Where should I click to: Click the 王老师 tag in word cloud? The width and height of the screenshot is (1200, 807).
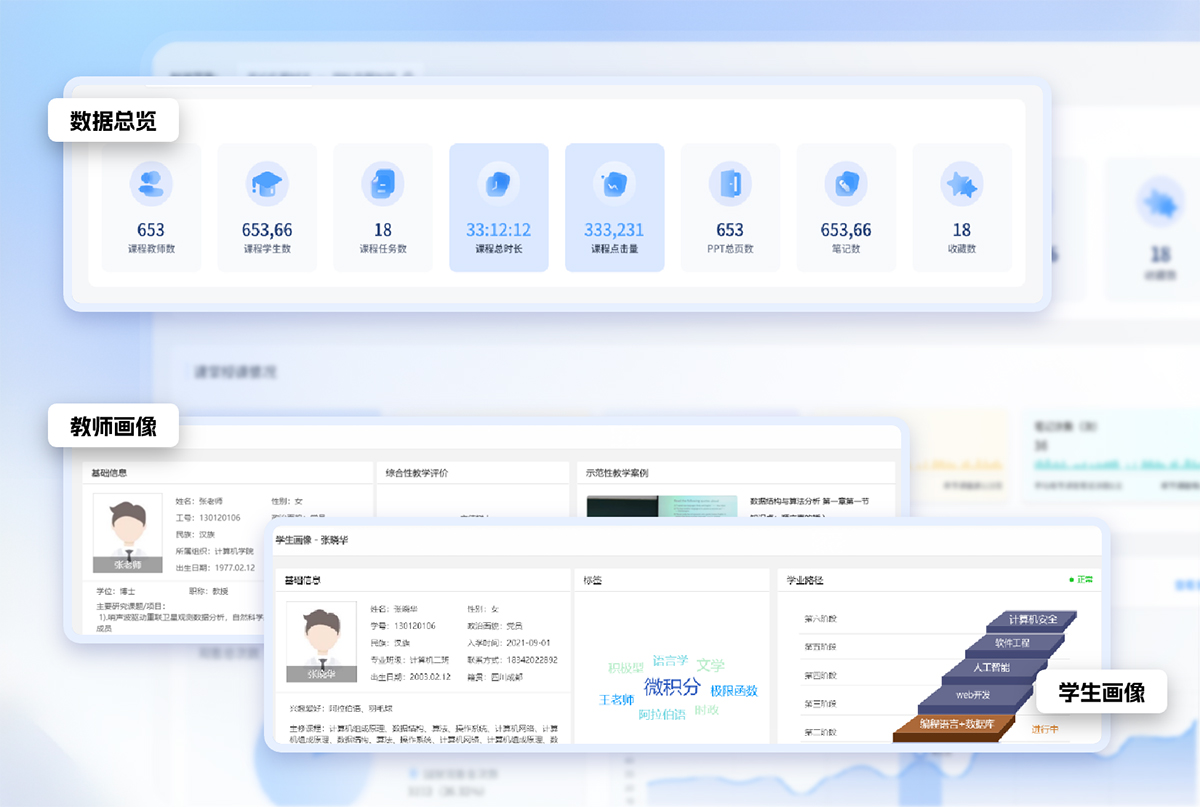pyautogui.click(x=616, y=700)
